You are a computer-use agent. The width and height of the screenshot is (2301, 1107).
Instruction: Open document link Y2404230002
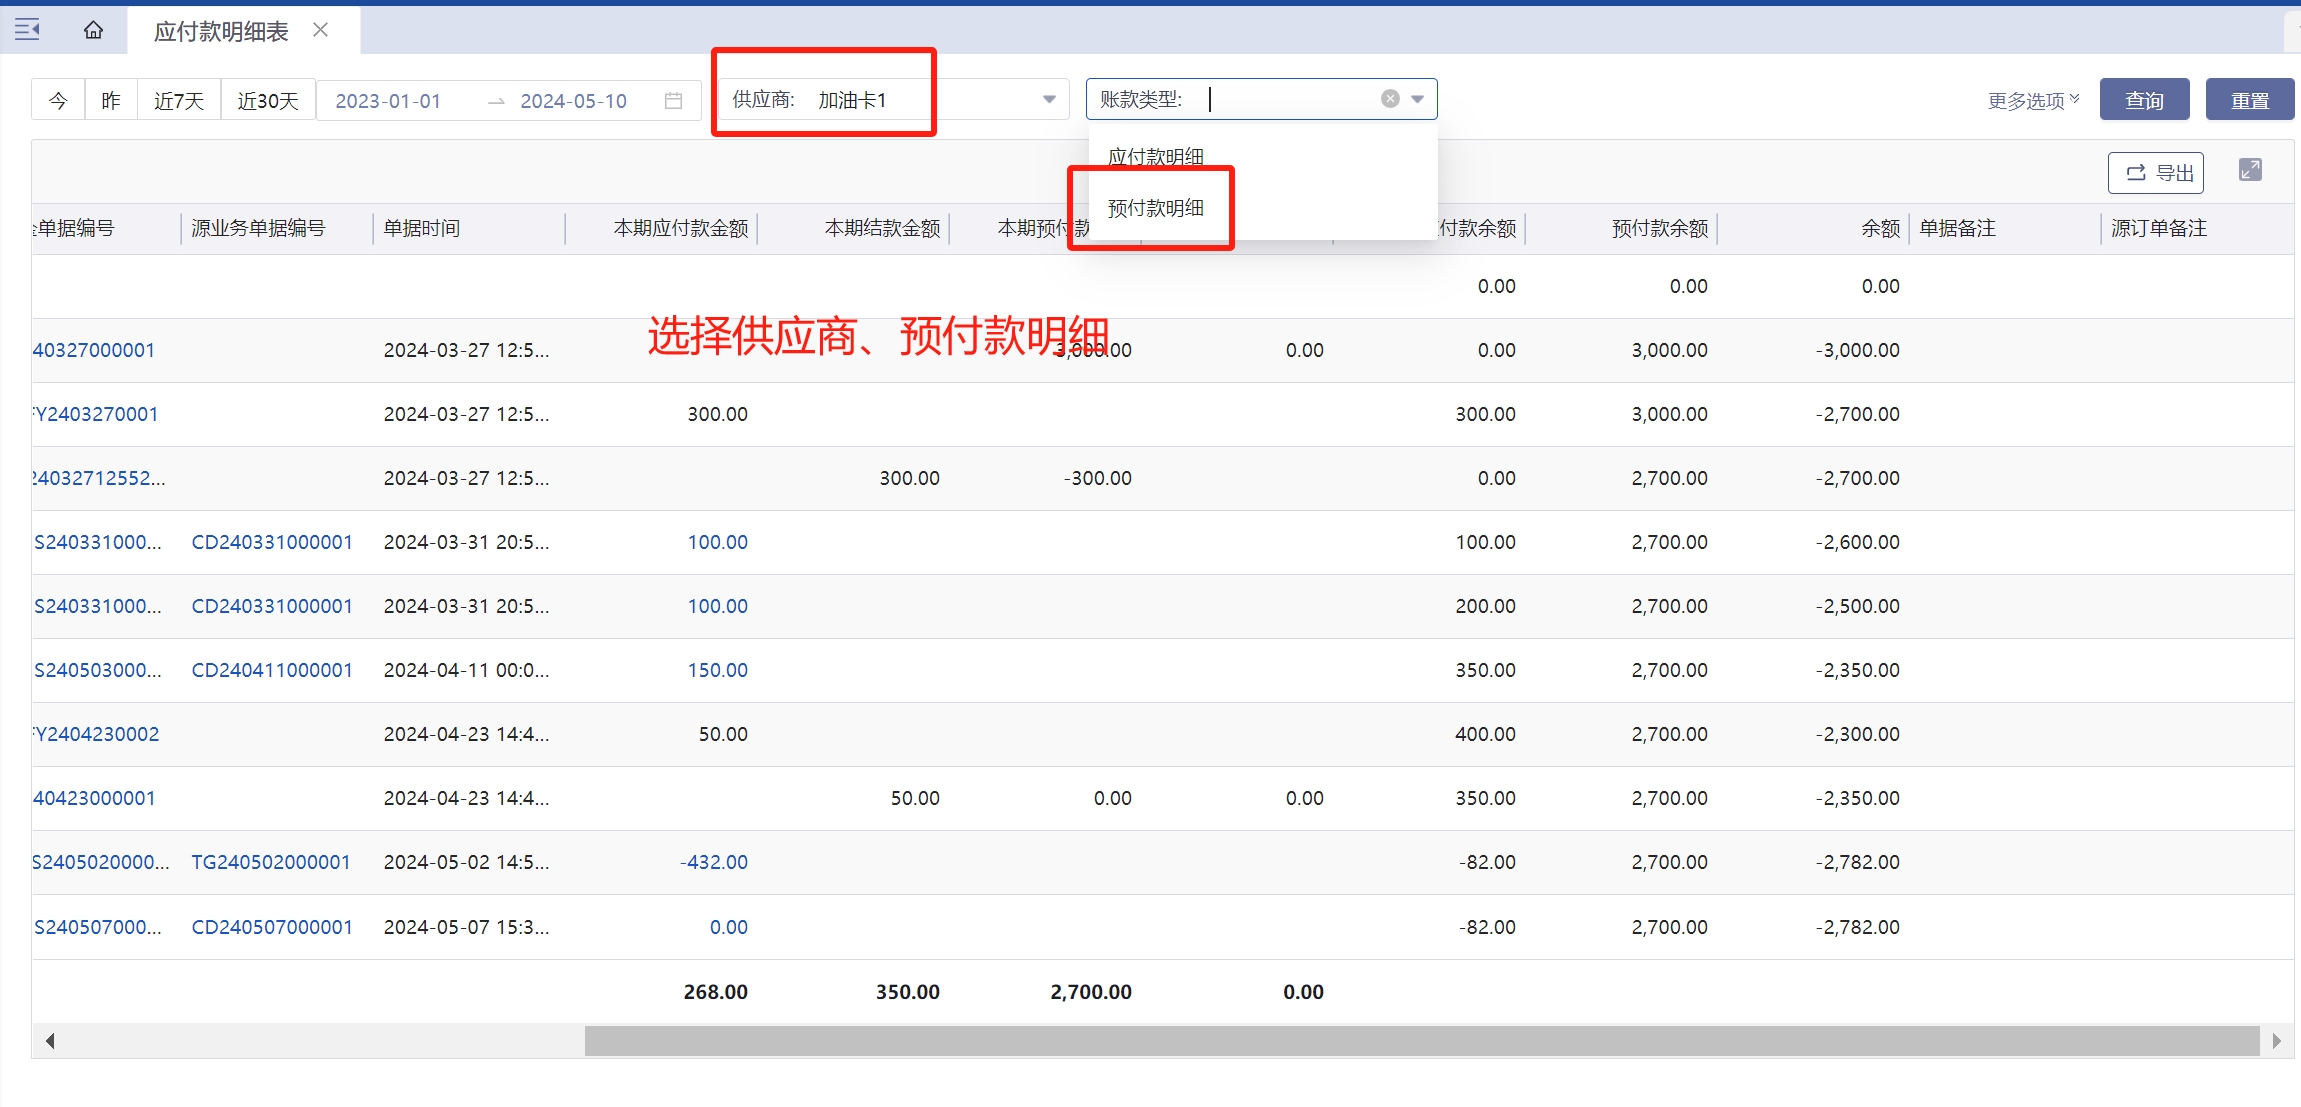[x=96, y=734]
